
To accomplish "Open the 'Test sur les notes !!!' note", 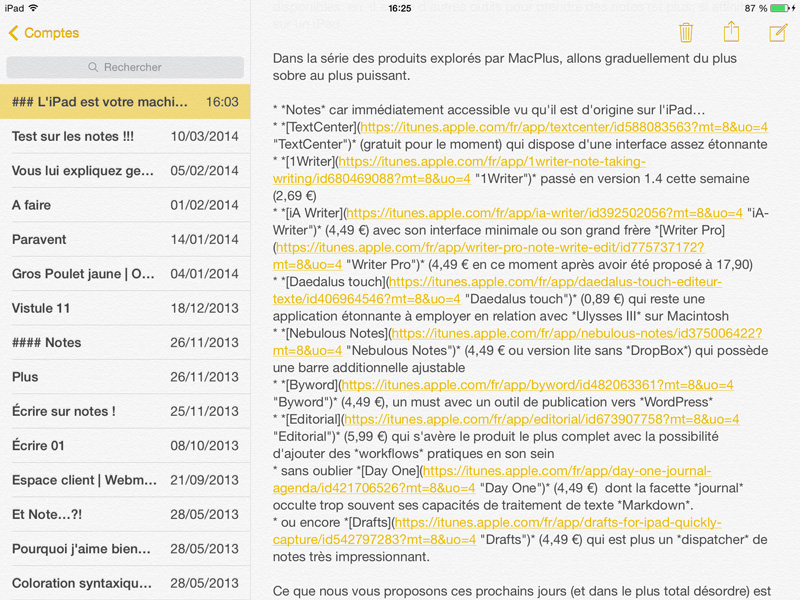I will coord(125,136).
